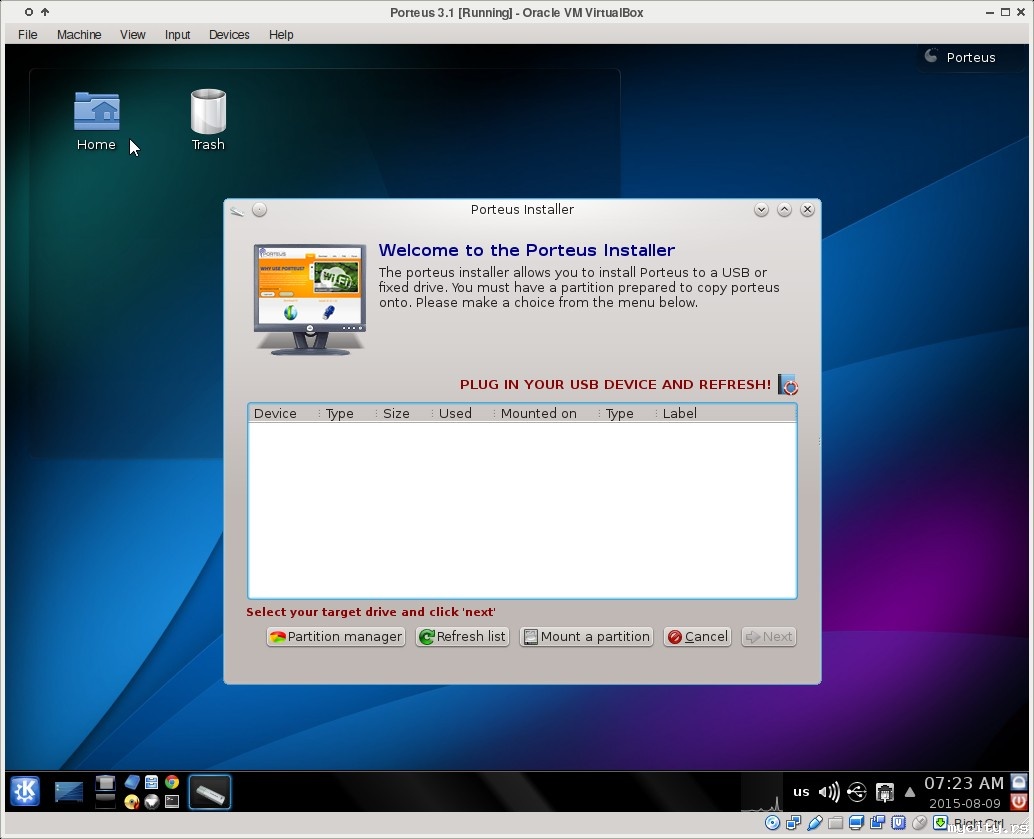Open the installer window menu icon
This screenshot has height=839, width=1034.
tap(237, 210)
